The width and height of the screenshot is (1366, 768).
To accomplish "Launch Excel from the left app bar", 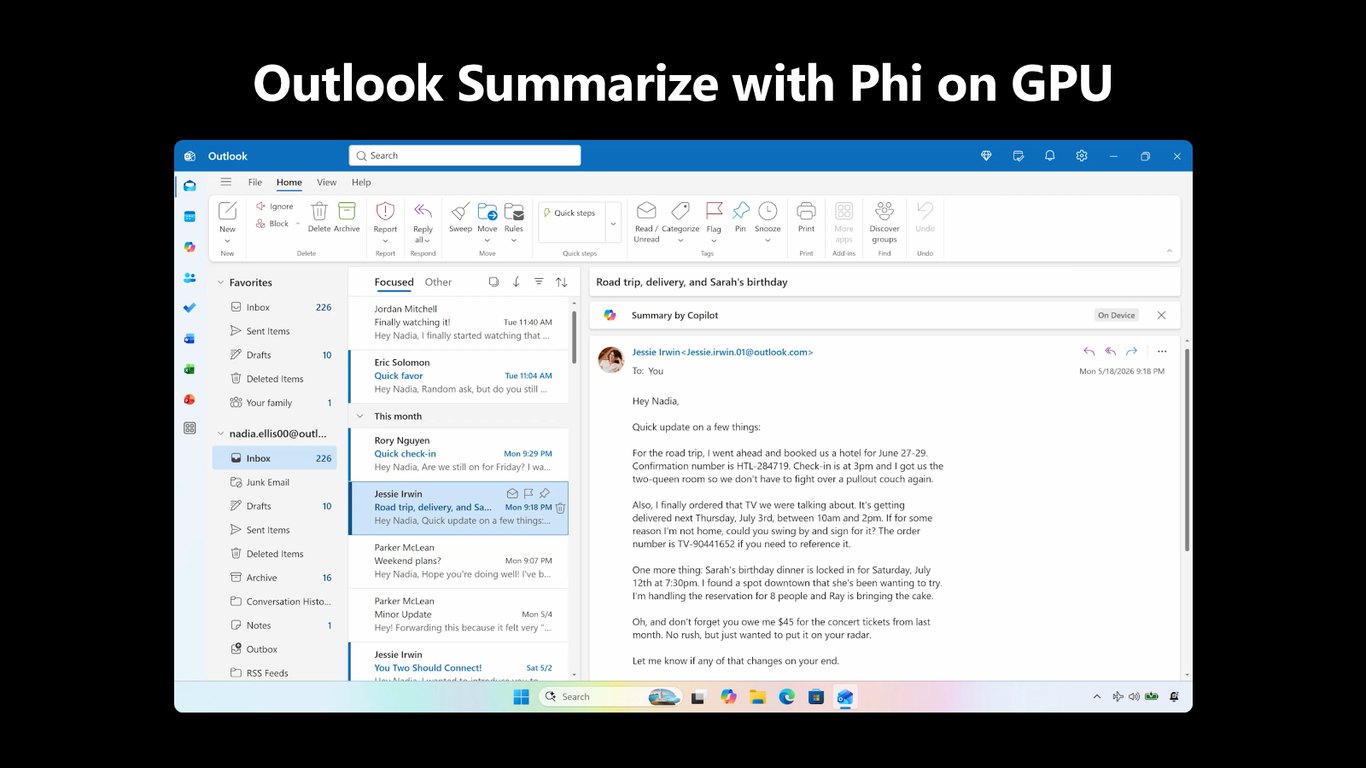I will coord(189,369).
